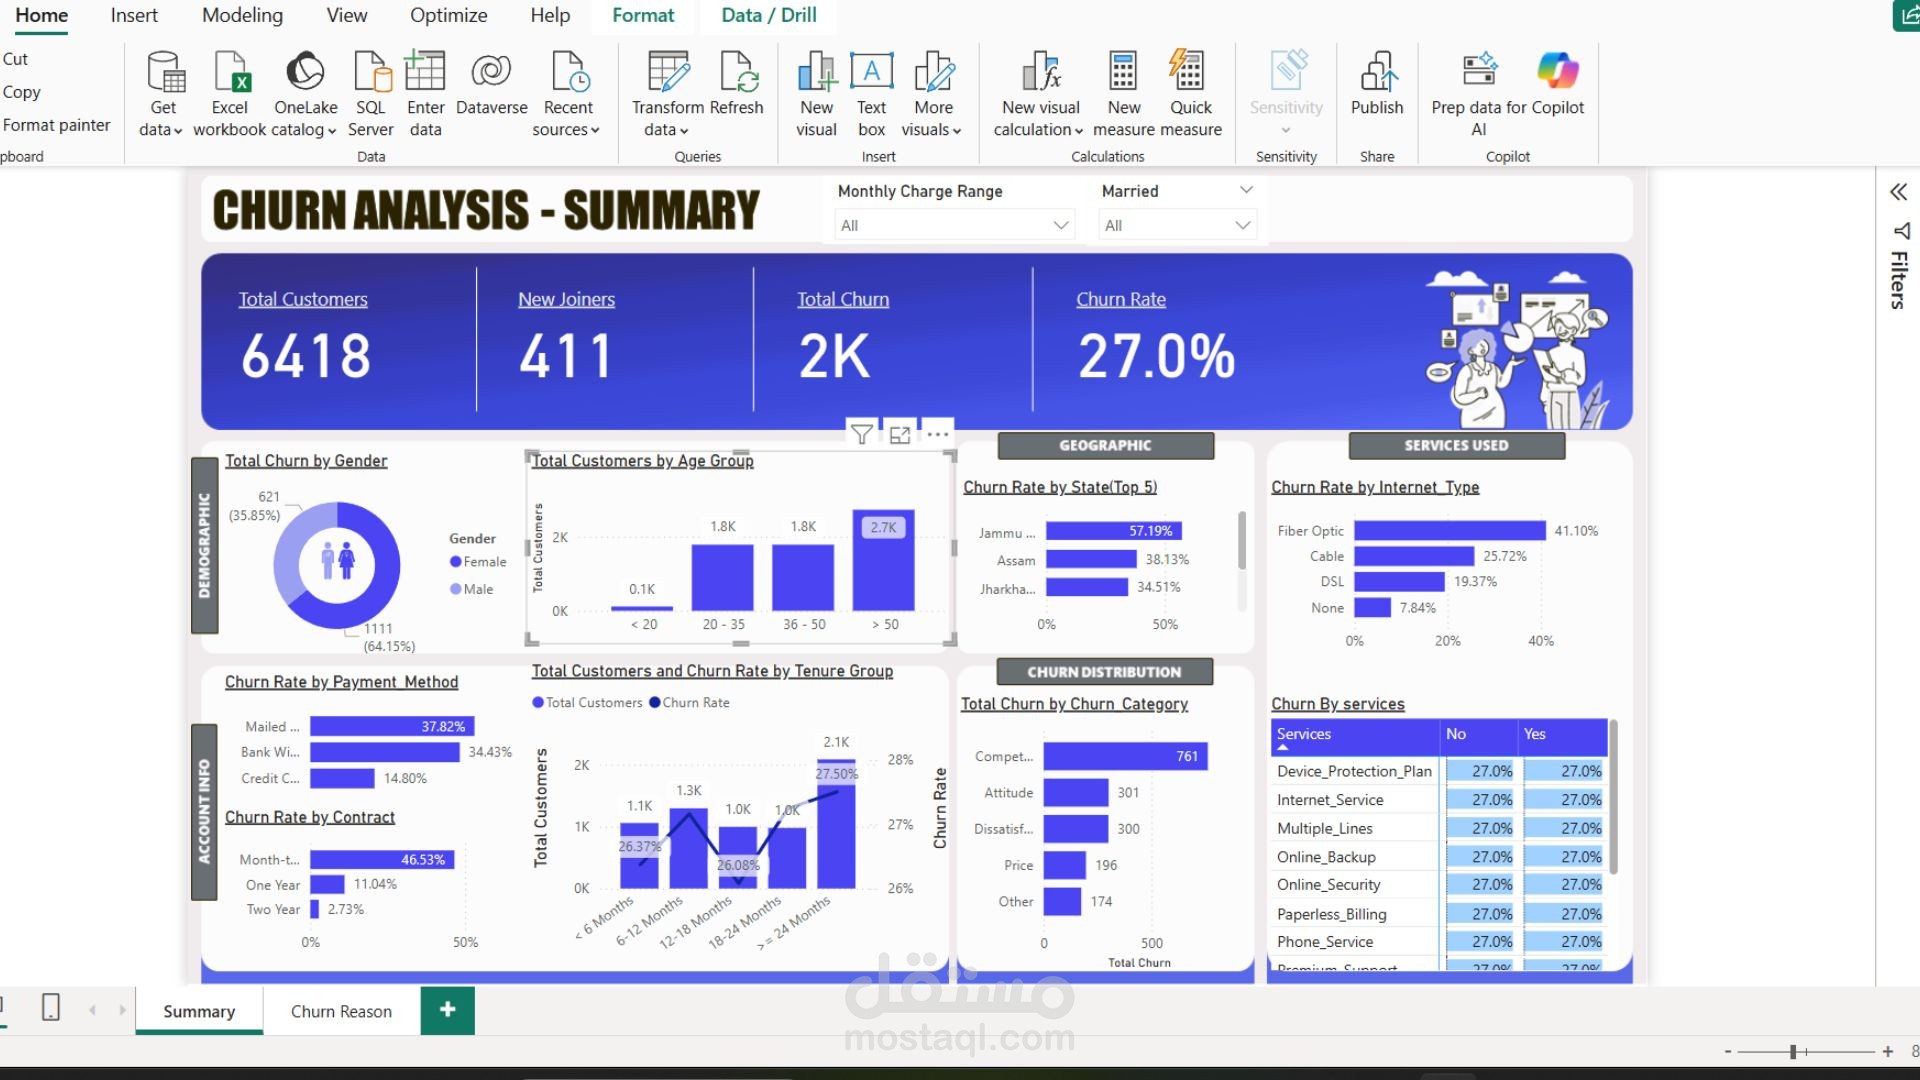Adjust the zoom slider handle

pos(1793,1051)
